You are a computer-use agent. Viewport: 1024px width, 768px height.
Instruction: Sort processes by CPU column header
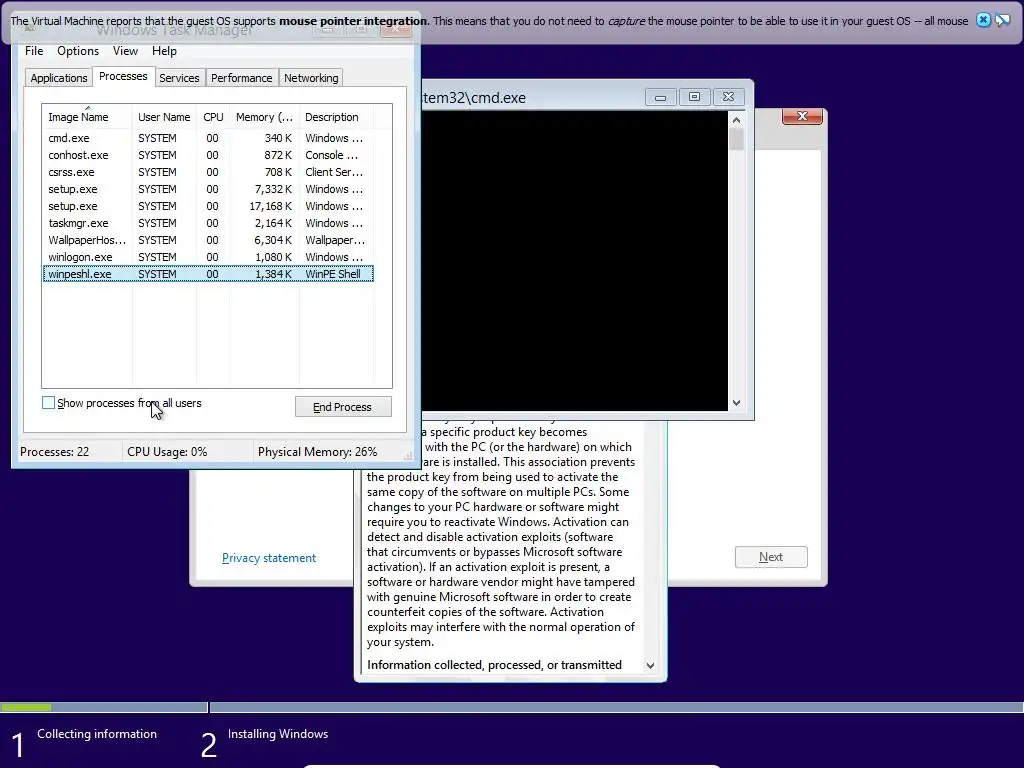coord(213,117)
